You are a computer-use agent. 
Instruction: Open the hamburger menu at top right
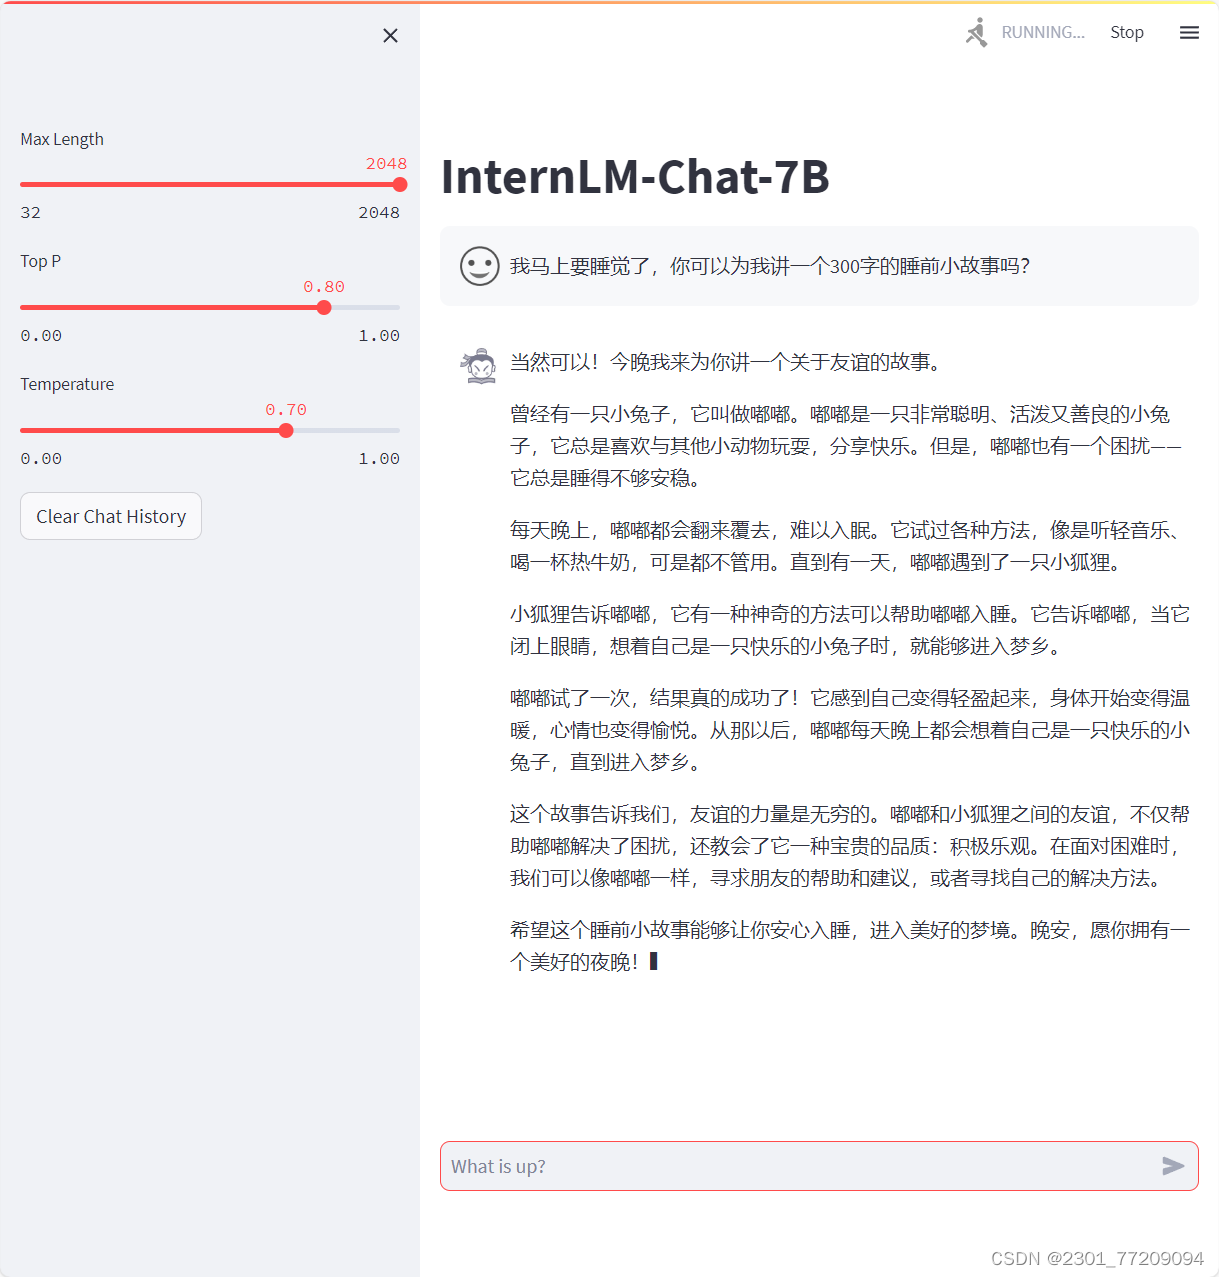pyautogui.click(x=1189, y=32)
